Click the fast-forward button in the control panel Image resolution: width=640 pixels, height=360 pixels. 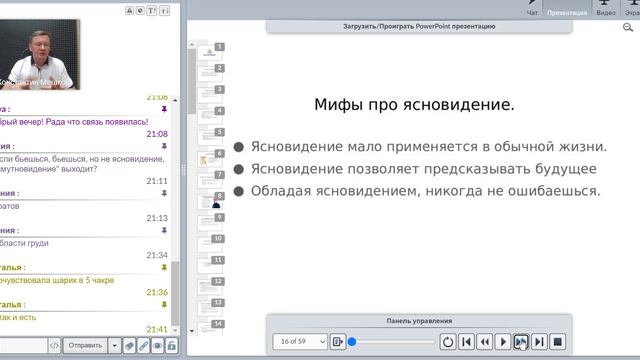(x=521, y=342)
